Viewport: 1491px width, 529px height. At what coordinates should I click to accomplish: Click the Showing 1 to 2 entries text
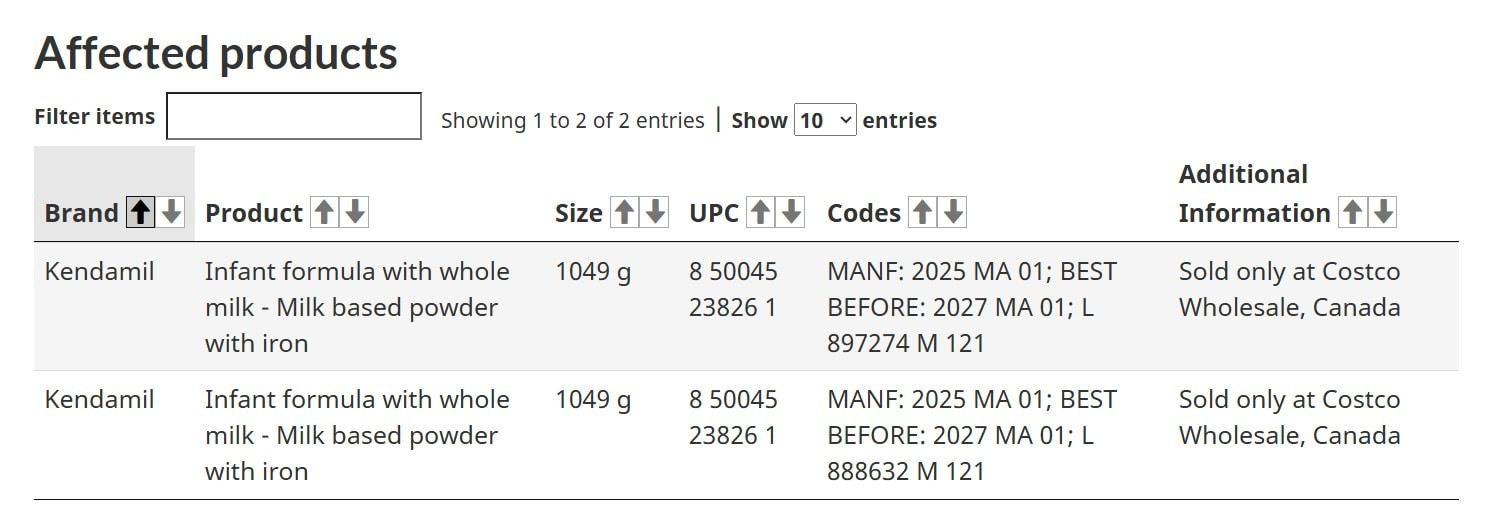pyautogui.click(x=572, y=121)
